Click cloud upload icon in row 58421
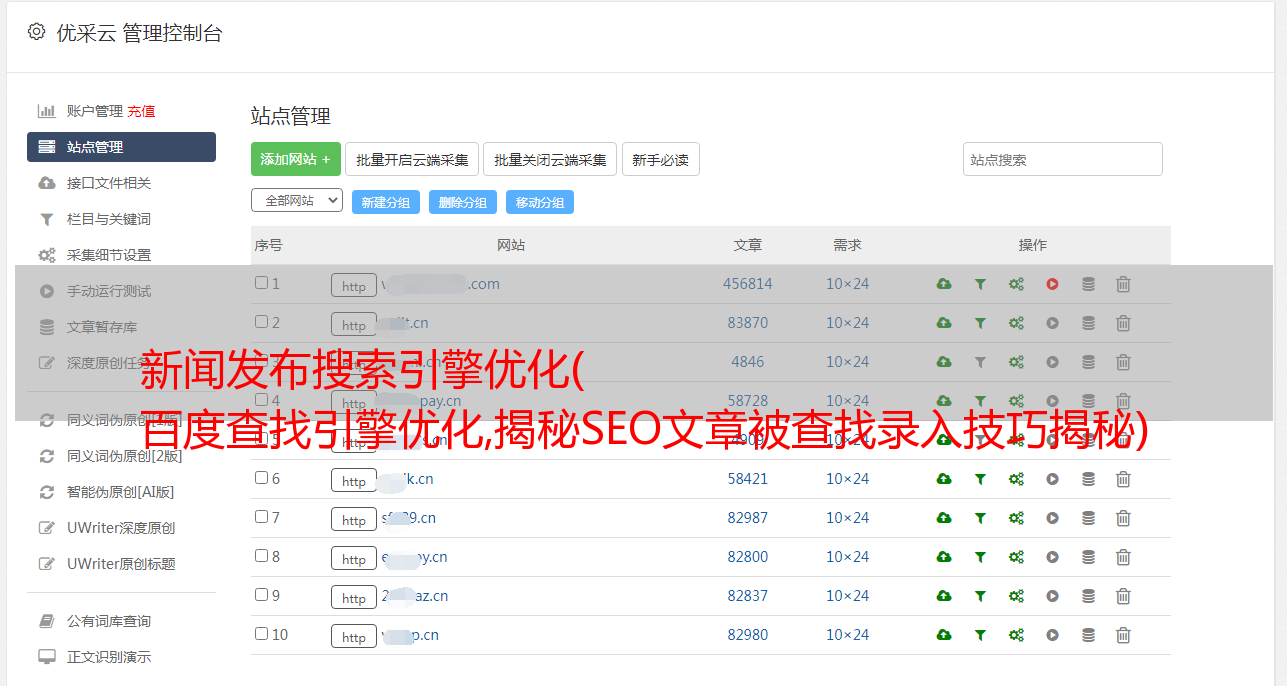This screenshot has height=686, width=1287. point(944,479)
